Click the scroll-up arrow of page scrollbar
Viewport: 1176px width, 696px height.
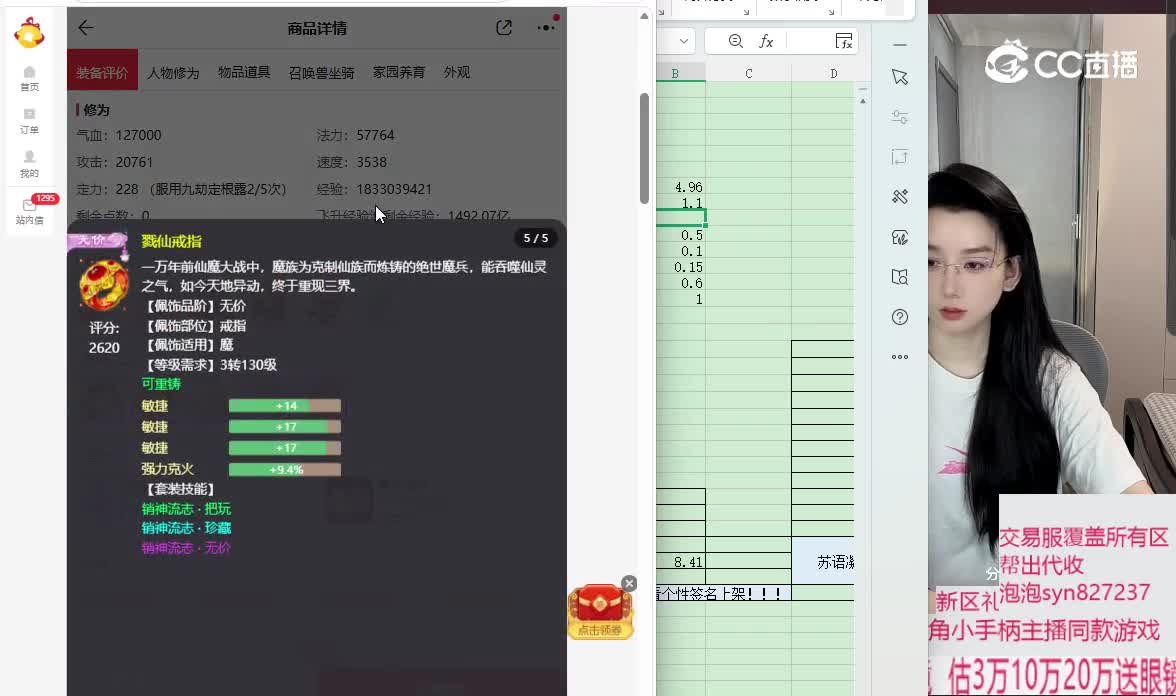click(644, 16)
